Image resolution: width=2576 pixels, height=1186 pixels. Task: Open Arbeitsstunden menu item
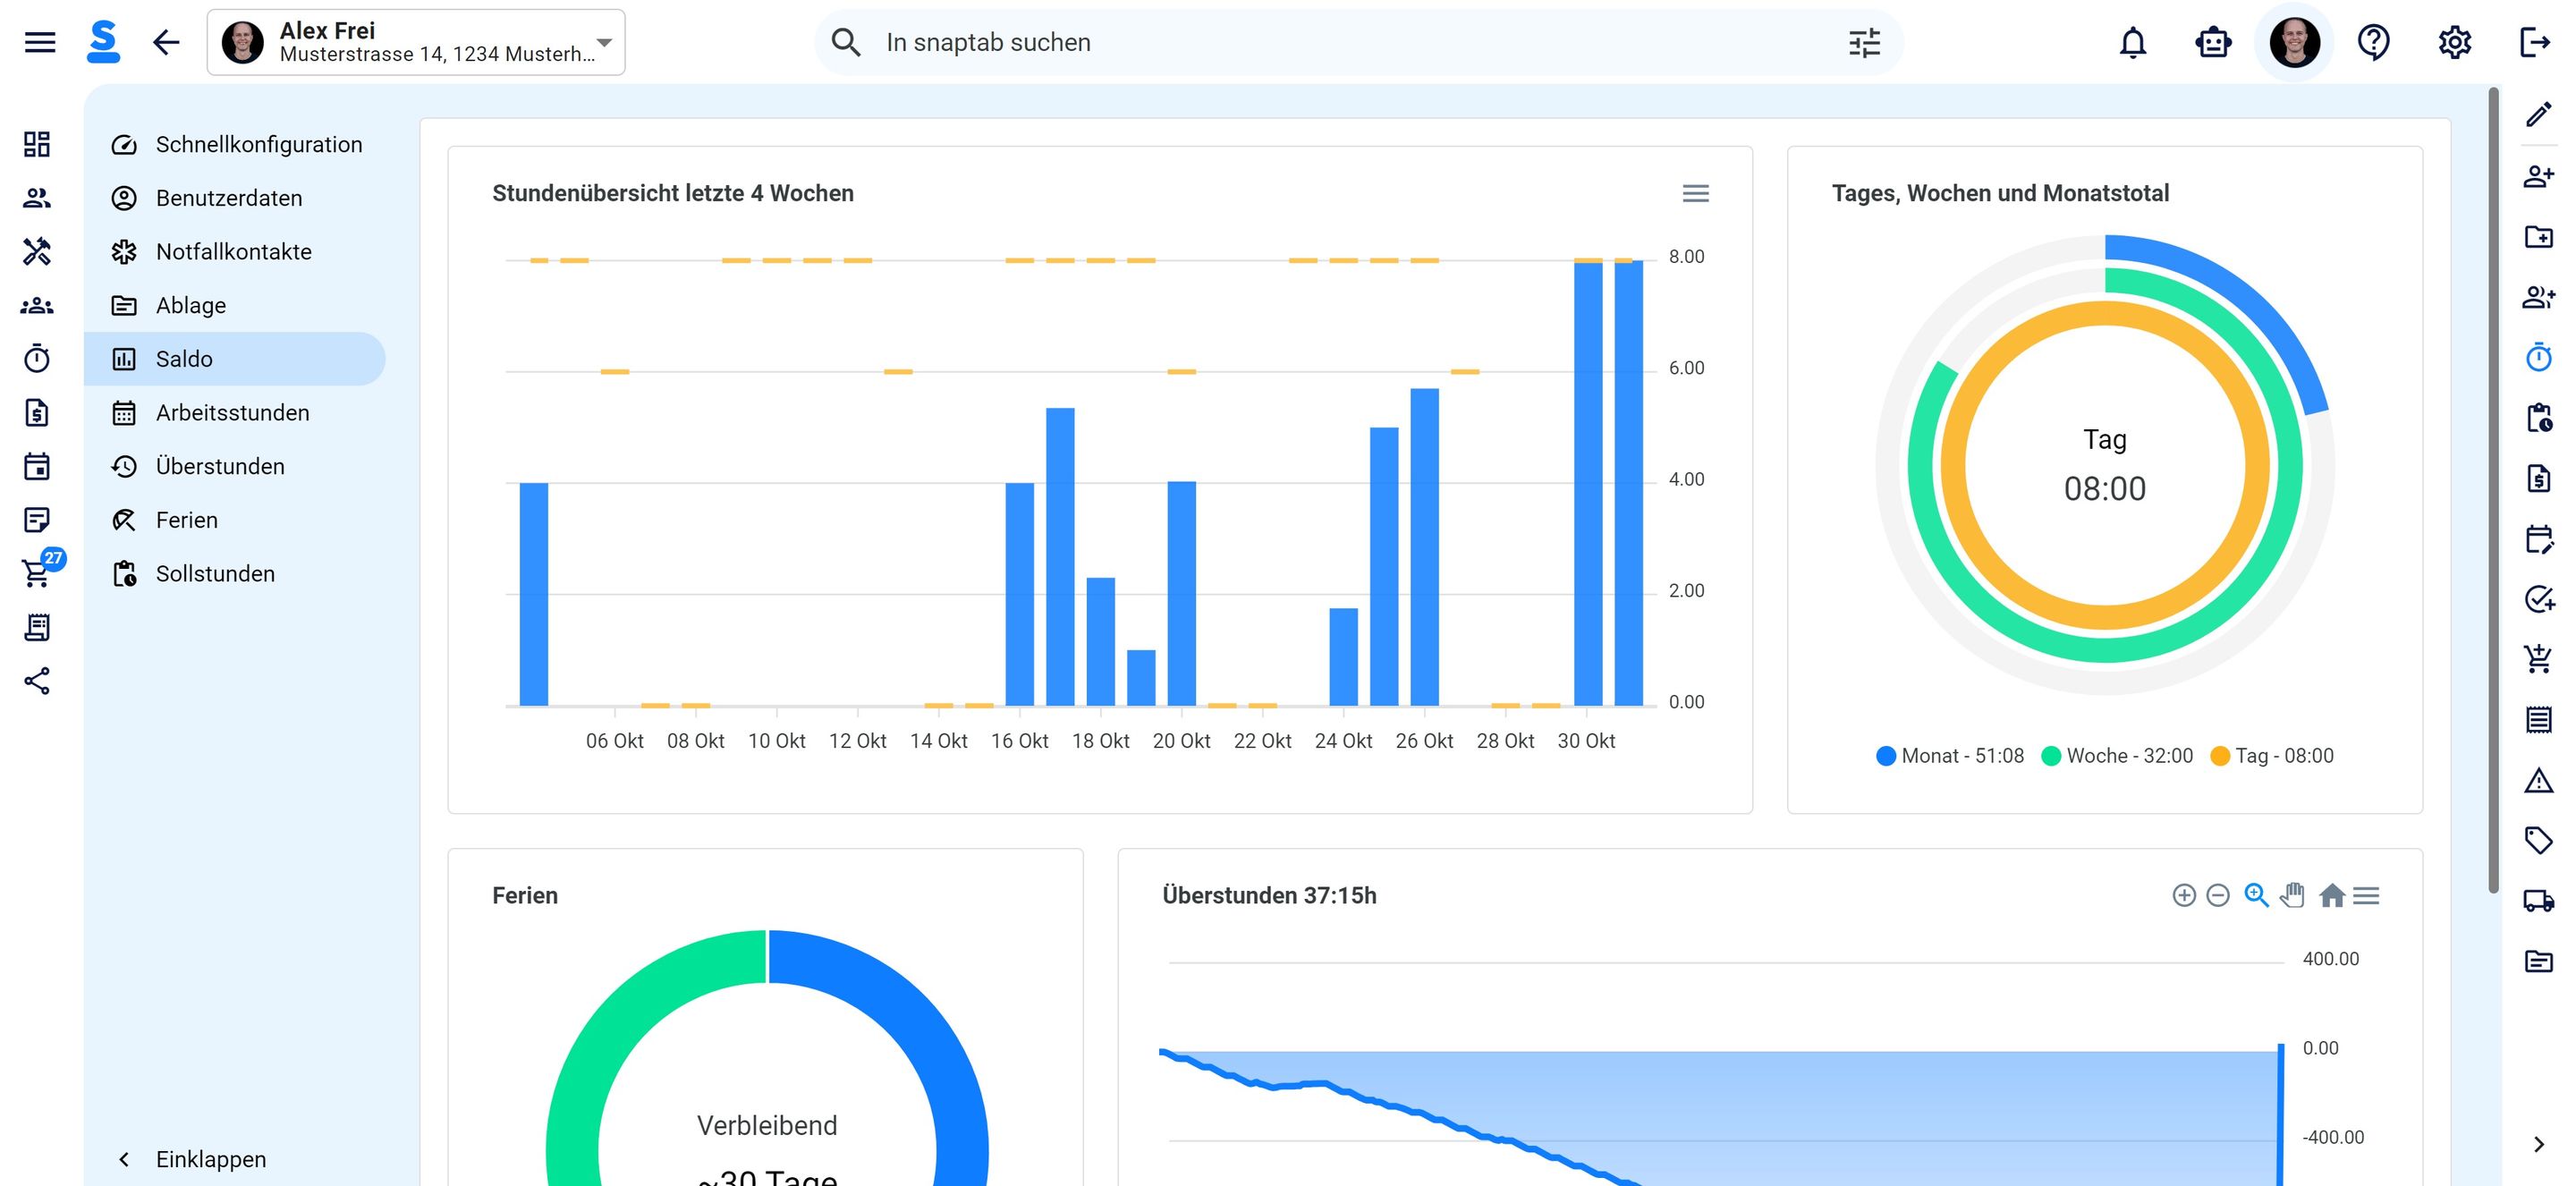(x=235, y=412)
